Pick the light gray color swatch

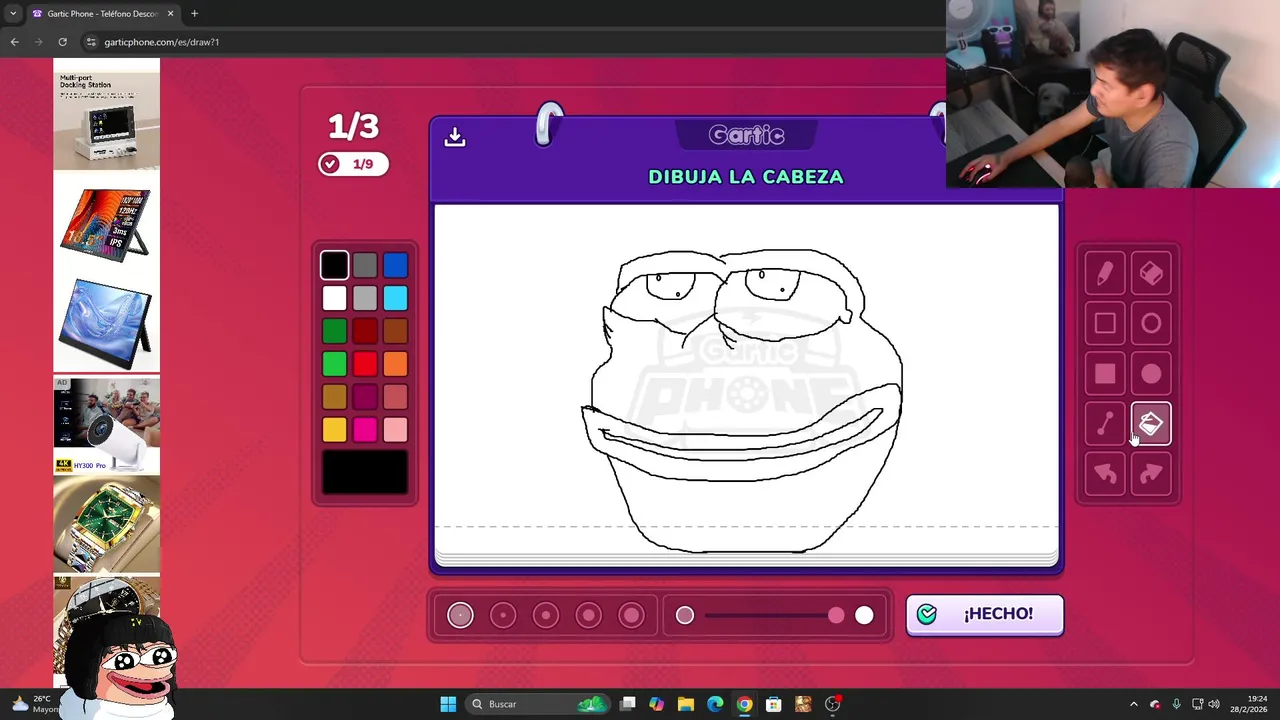365,298
